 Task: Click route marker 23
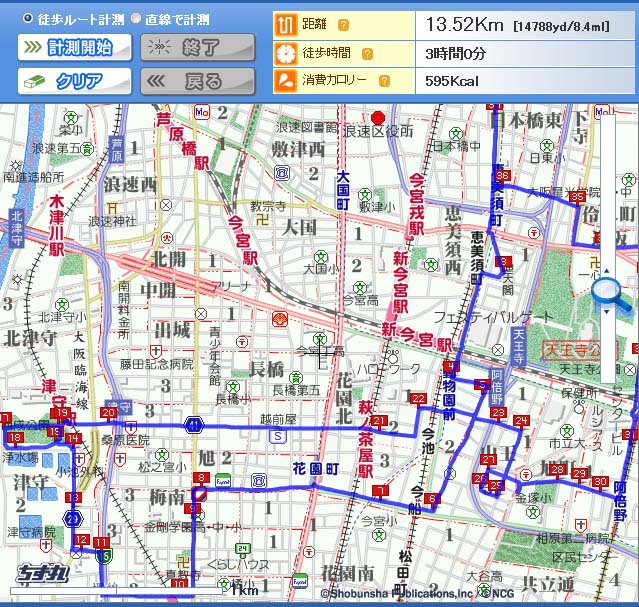(x=498, y=413)
